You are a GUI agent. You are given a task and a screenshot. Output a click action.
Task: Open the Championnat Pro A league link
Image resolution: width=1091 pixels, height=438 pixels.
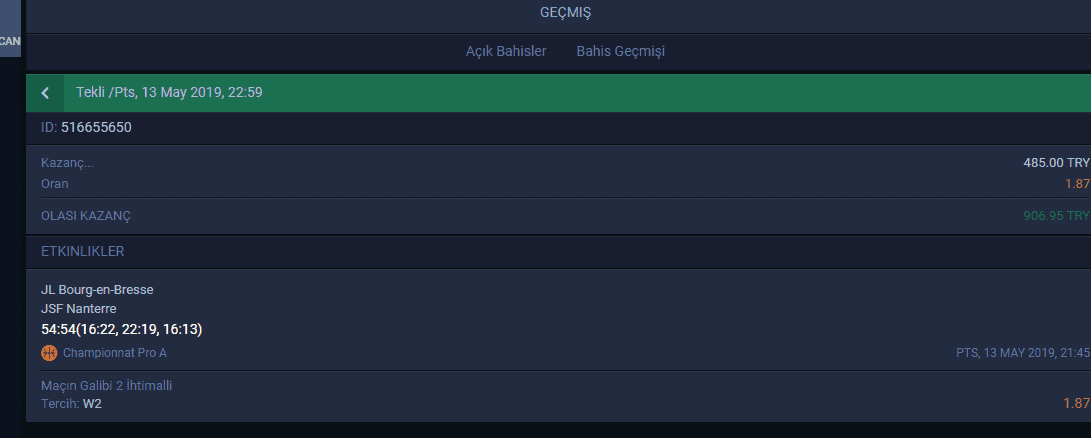tap(115, 353)
